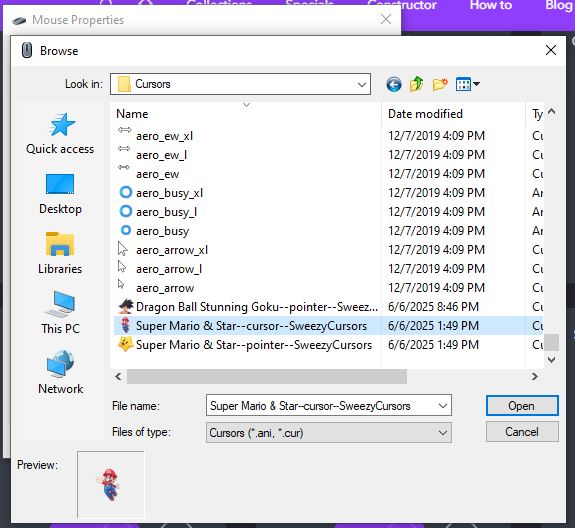575x528 pixels.
Task: Select the aero_arrow file name
Action: coord(165,288)
